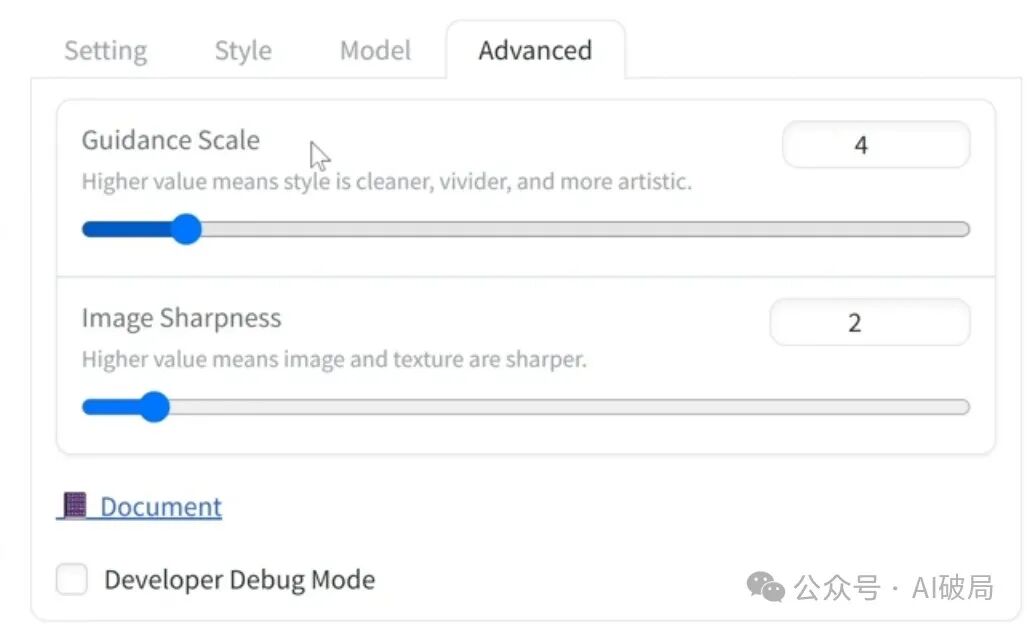
Task: Click the Guidance Scale label
Action: pyautogui.click(x=170, y=140)
